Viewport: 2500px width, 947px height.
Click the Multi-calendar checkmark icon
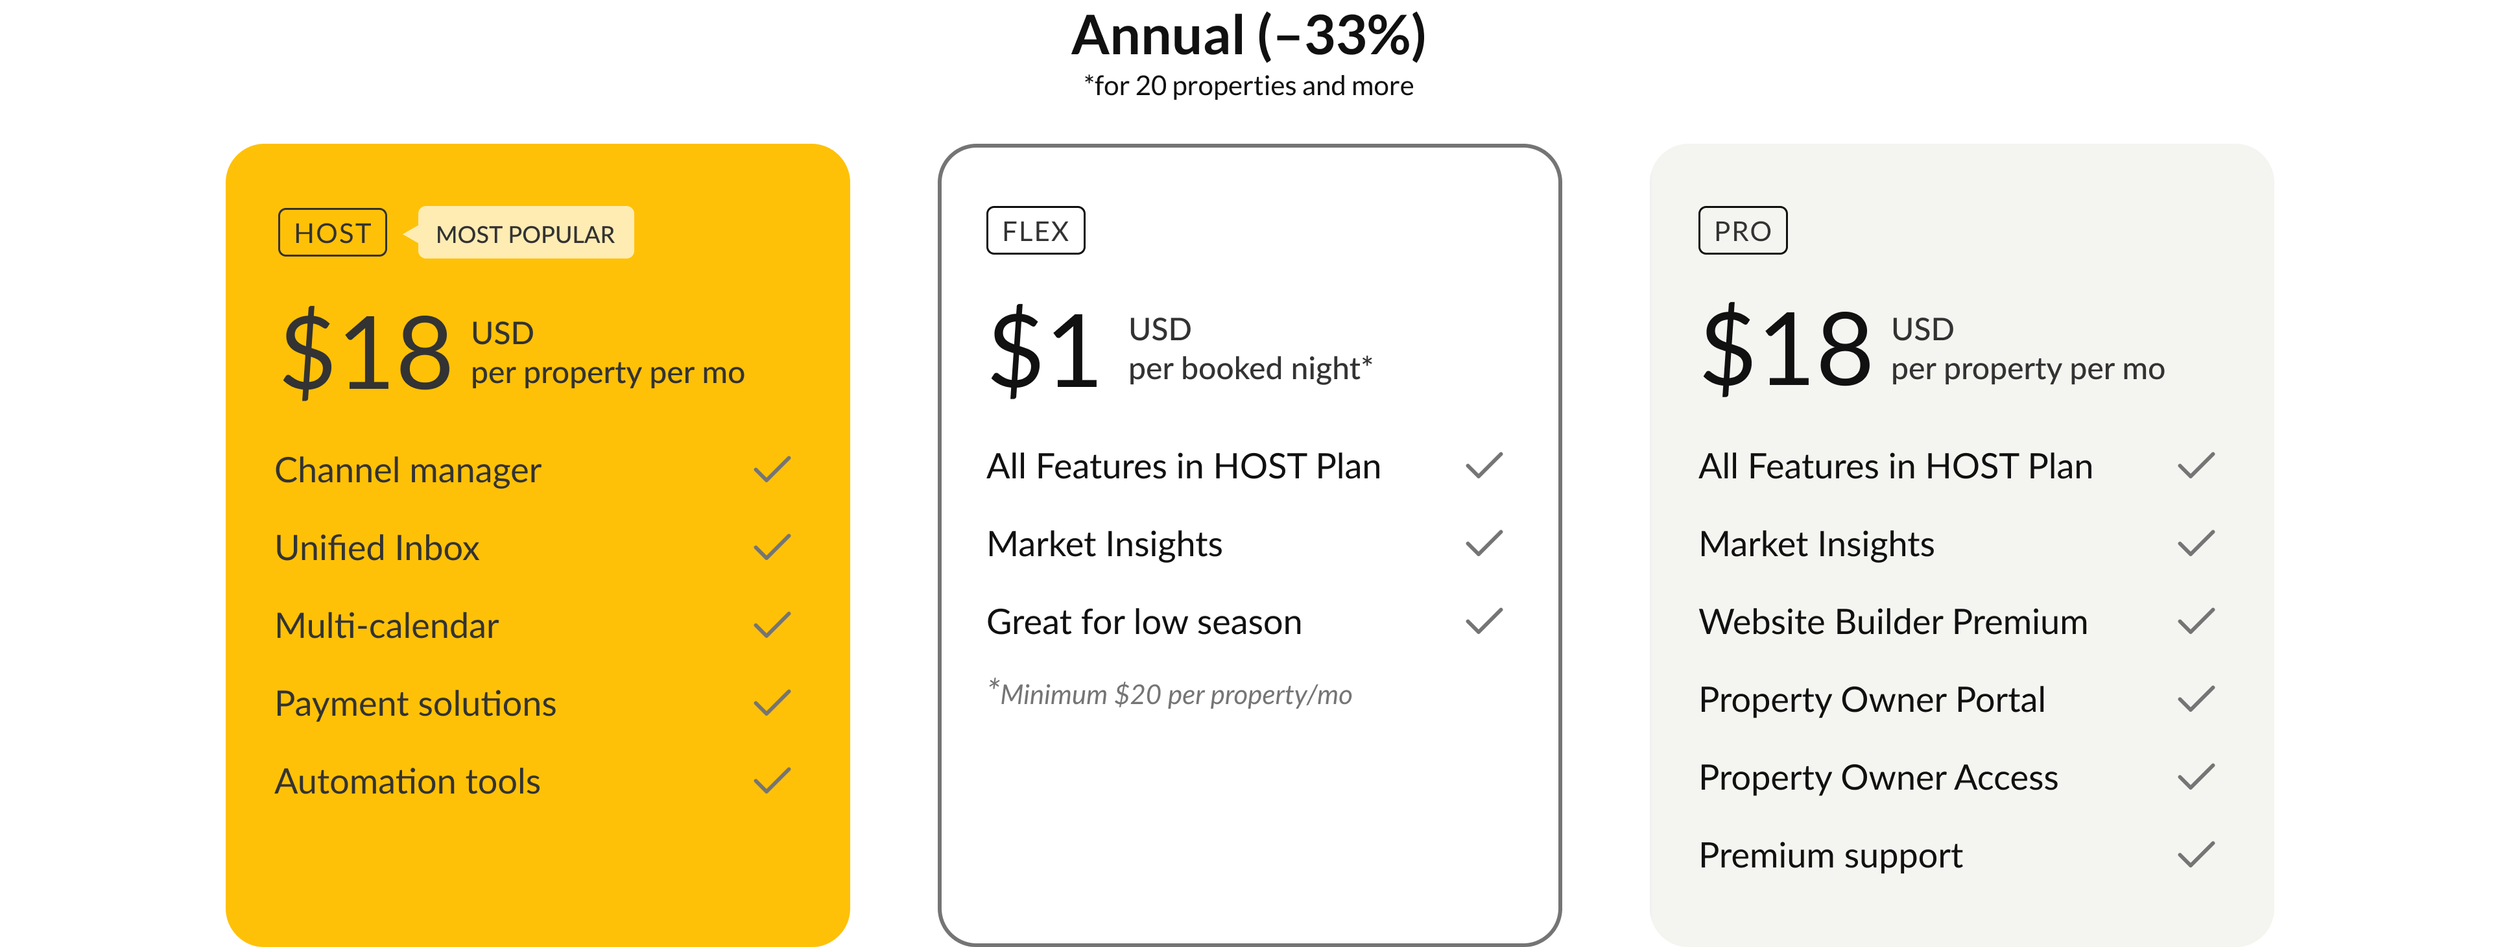tap(772, 625)
